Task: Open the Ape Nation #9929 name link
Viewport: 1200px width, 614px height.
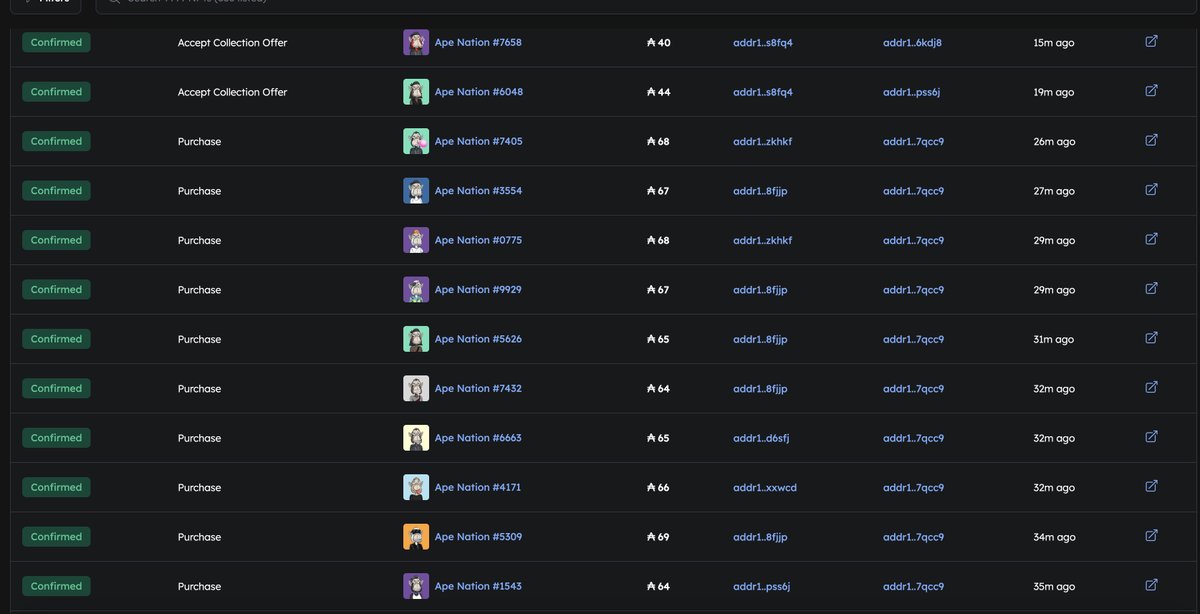Action: [478, 290]
